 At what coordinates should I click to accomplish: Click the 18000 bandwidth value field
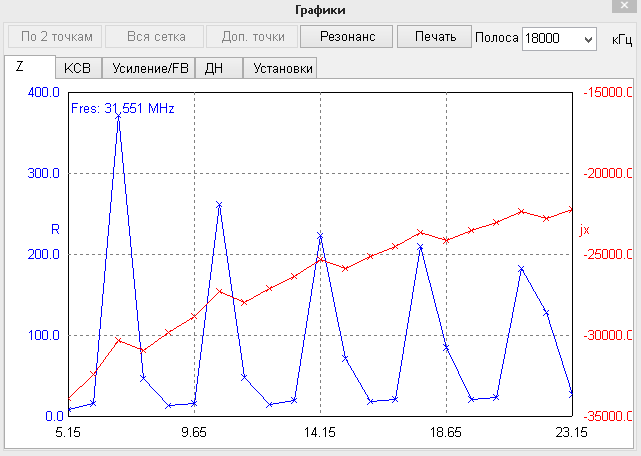[x=550, y=39]
